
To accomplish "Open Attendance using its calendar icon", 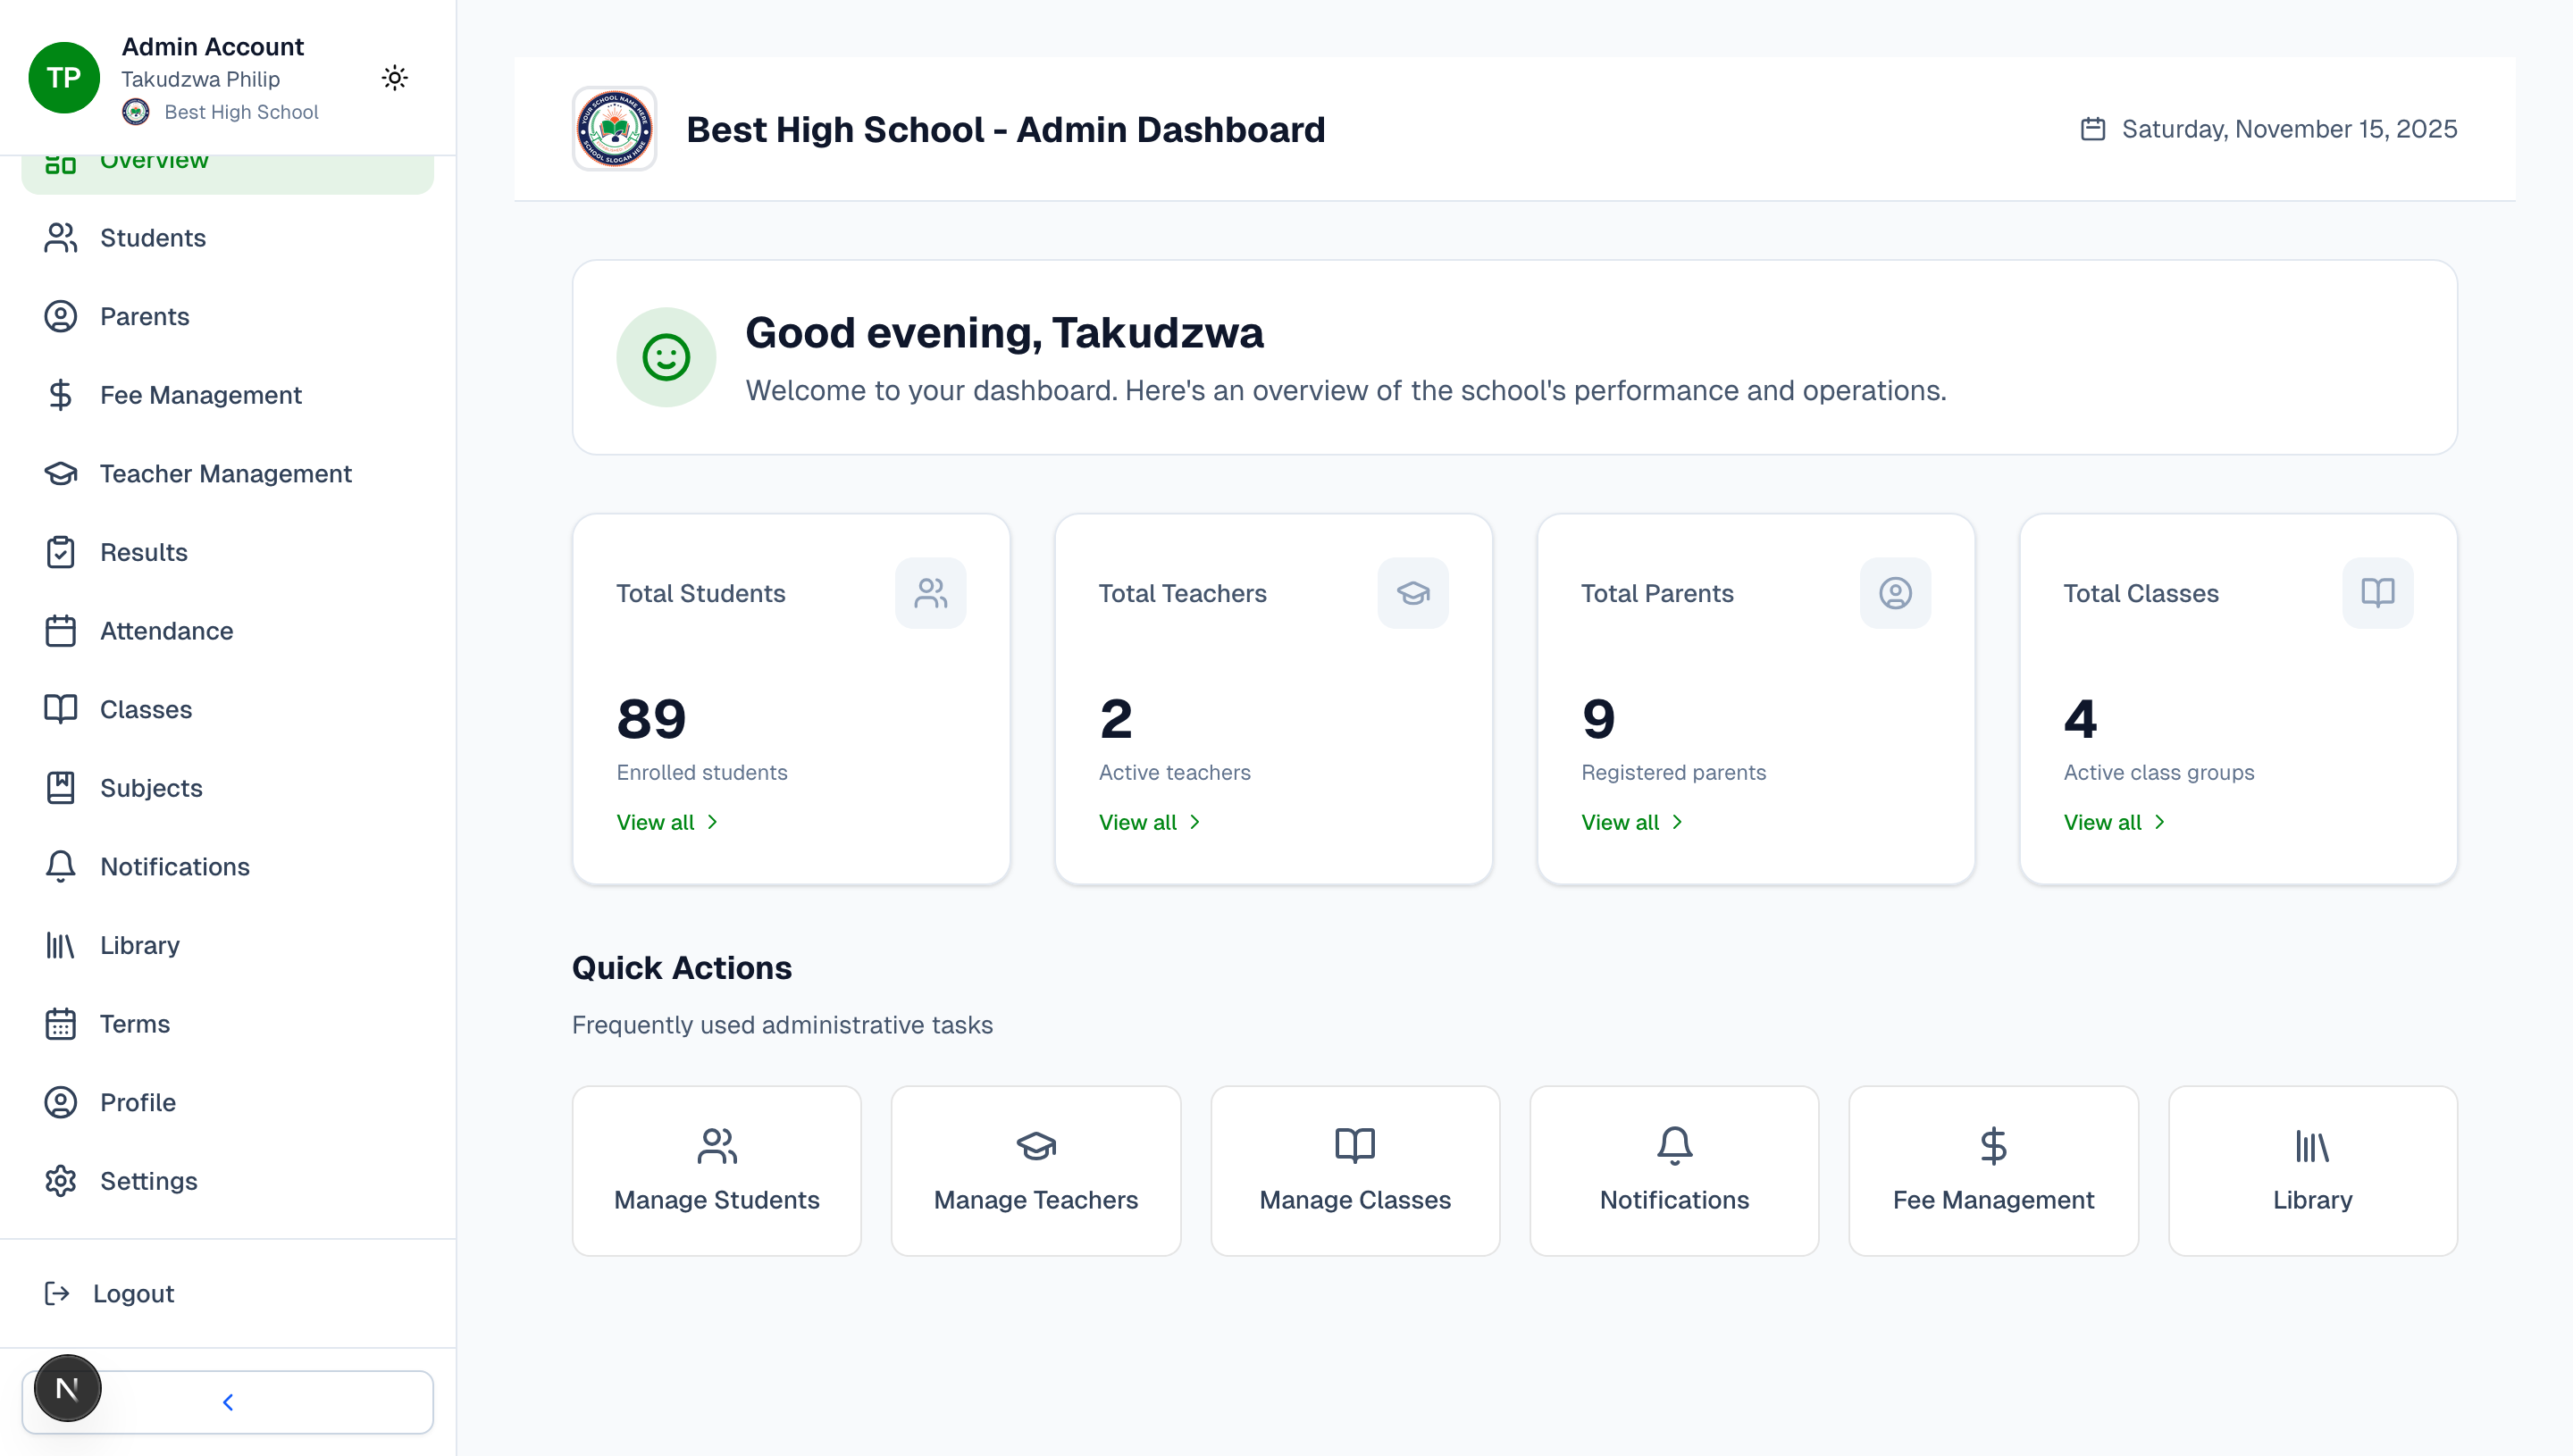I will pos(60,630).
